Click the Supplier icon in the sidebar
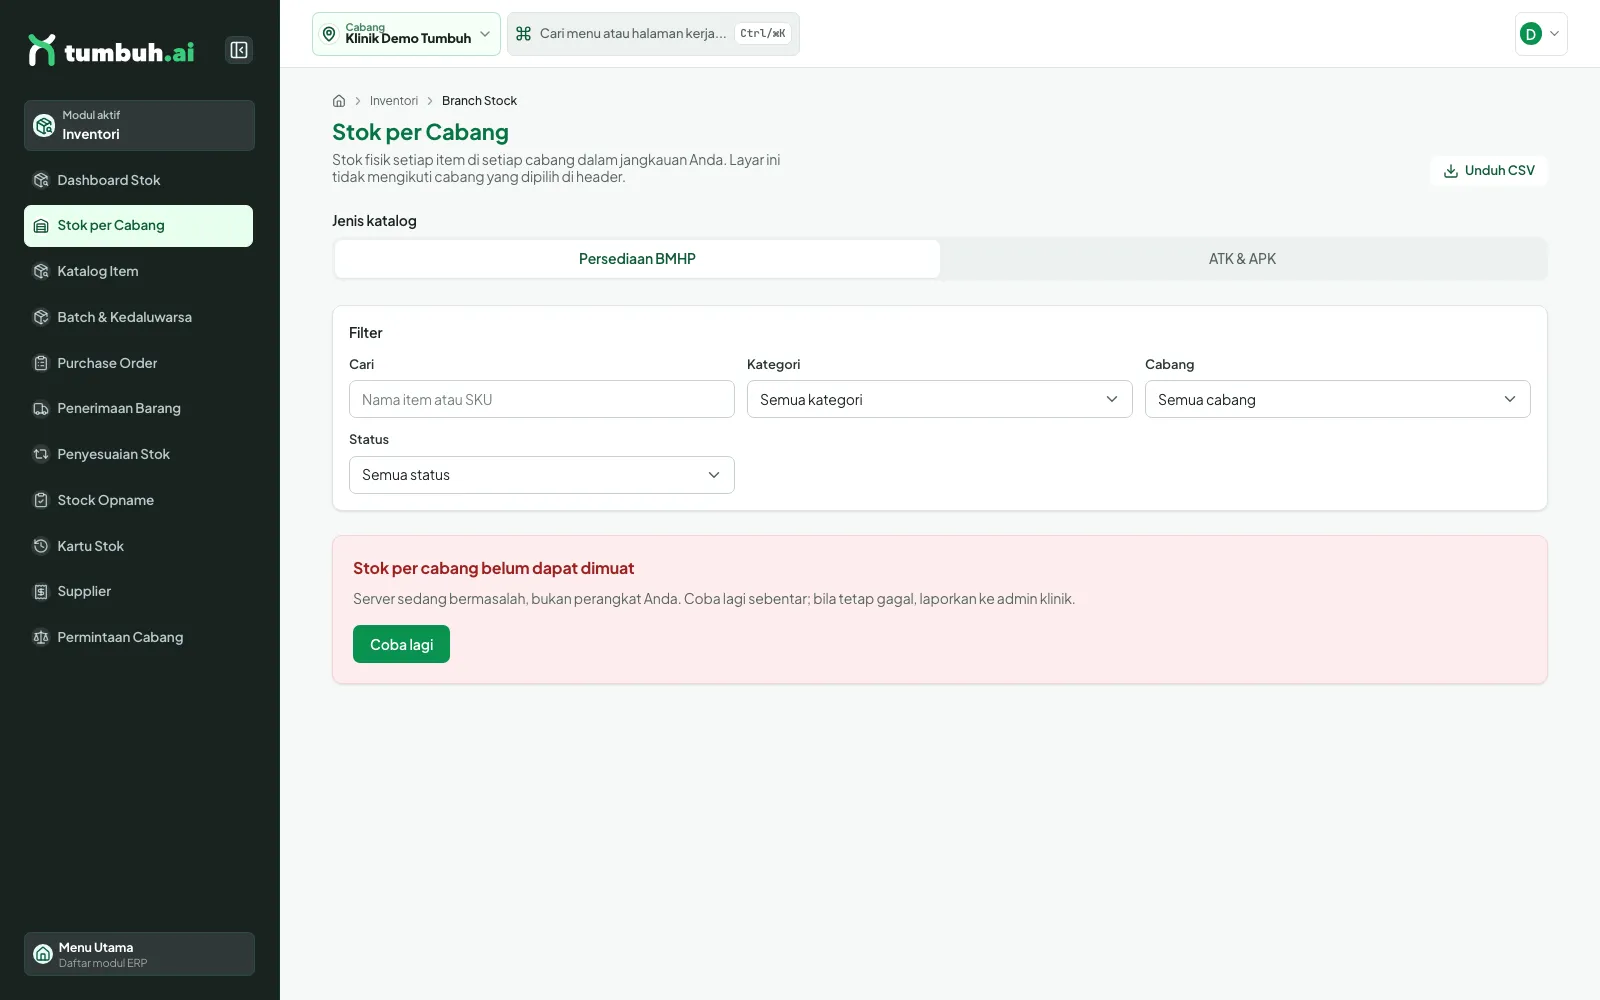Screen dimensions: 1600x1000 [x=41, y=591]
